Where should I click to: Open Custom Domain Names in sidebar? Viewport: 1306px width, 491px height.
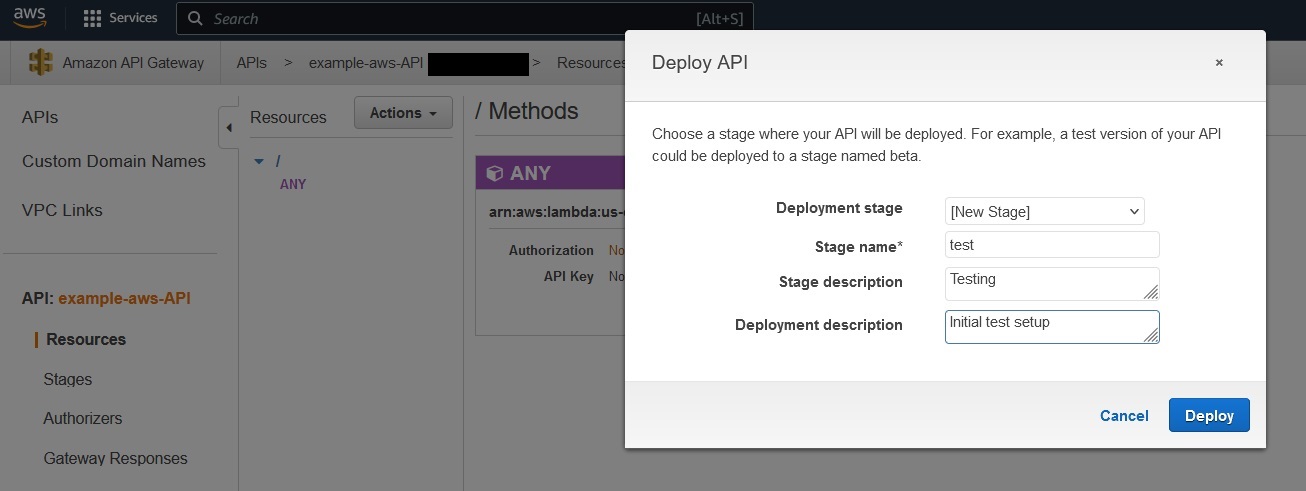114,161
